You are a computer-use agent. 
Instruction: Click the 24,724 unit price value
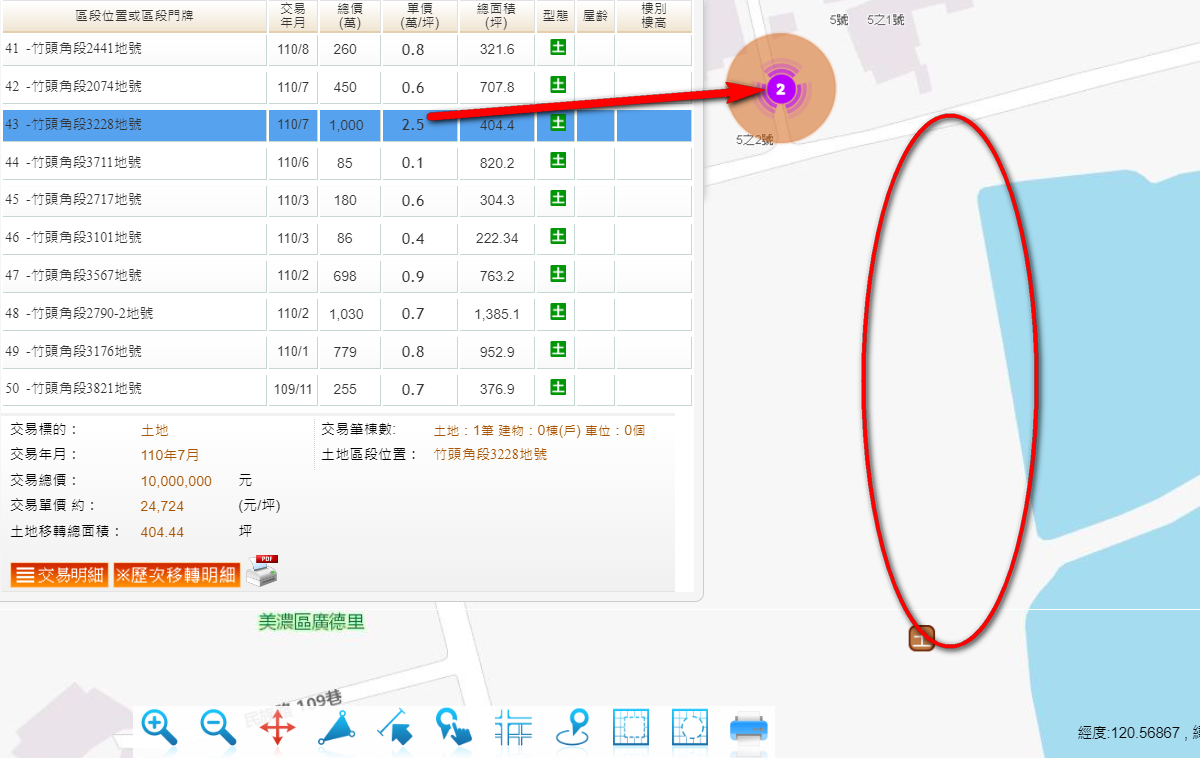[x=162, y=506]
